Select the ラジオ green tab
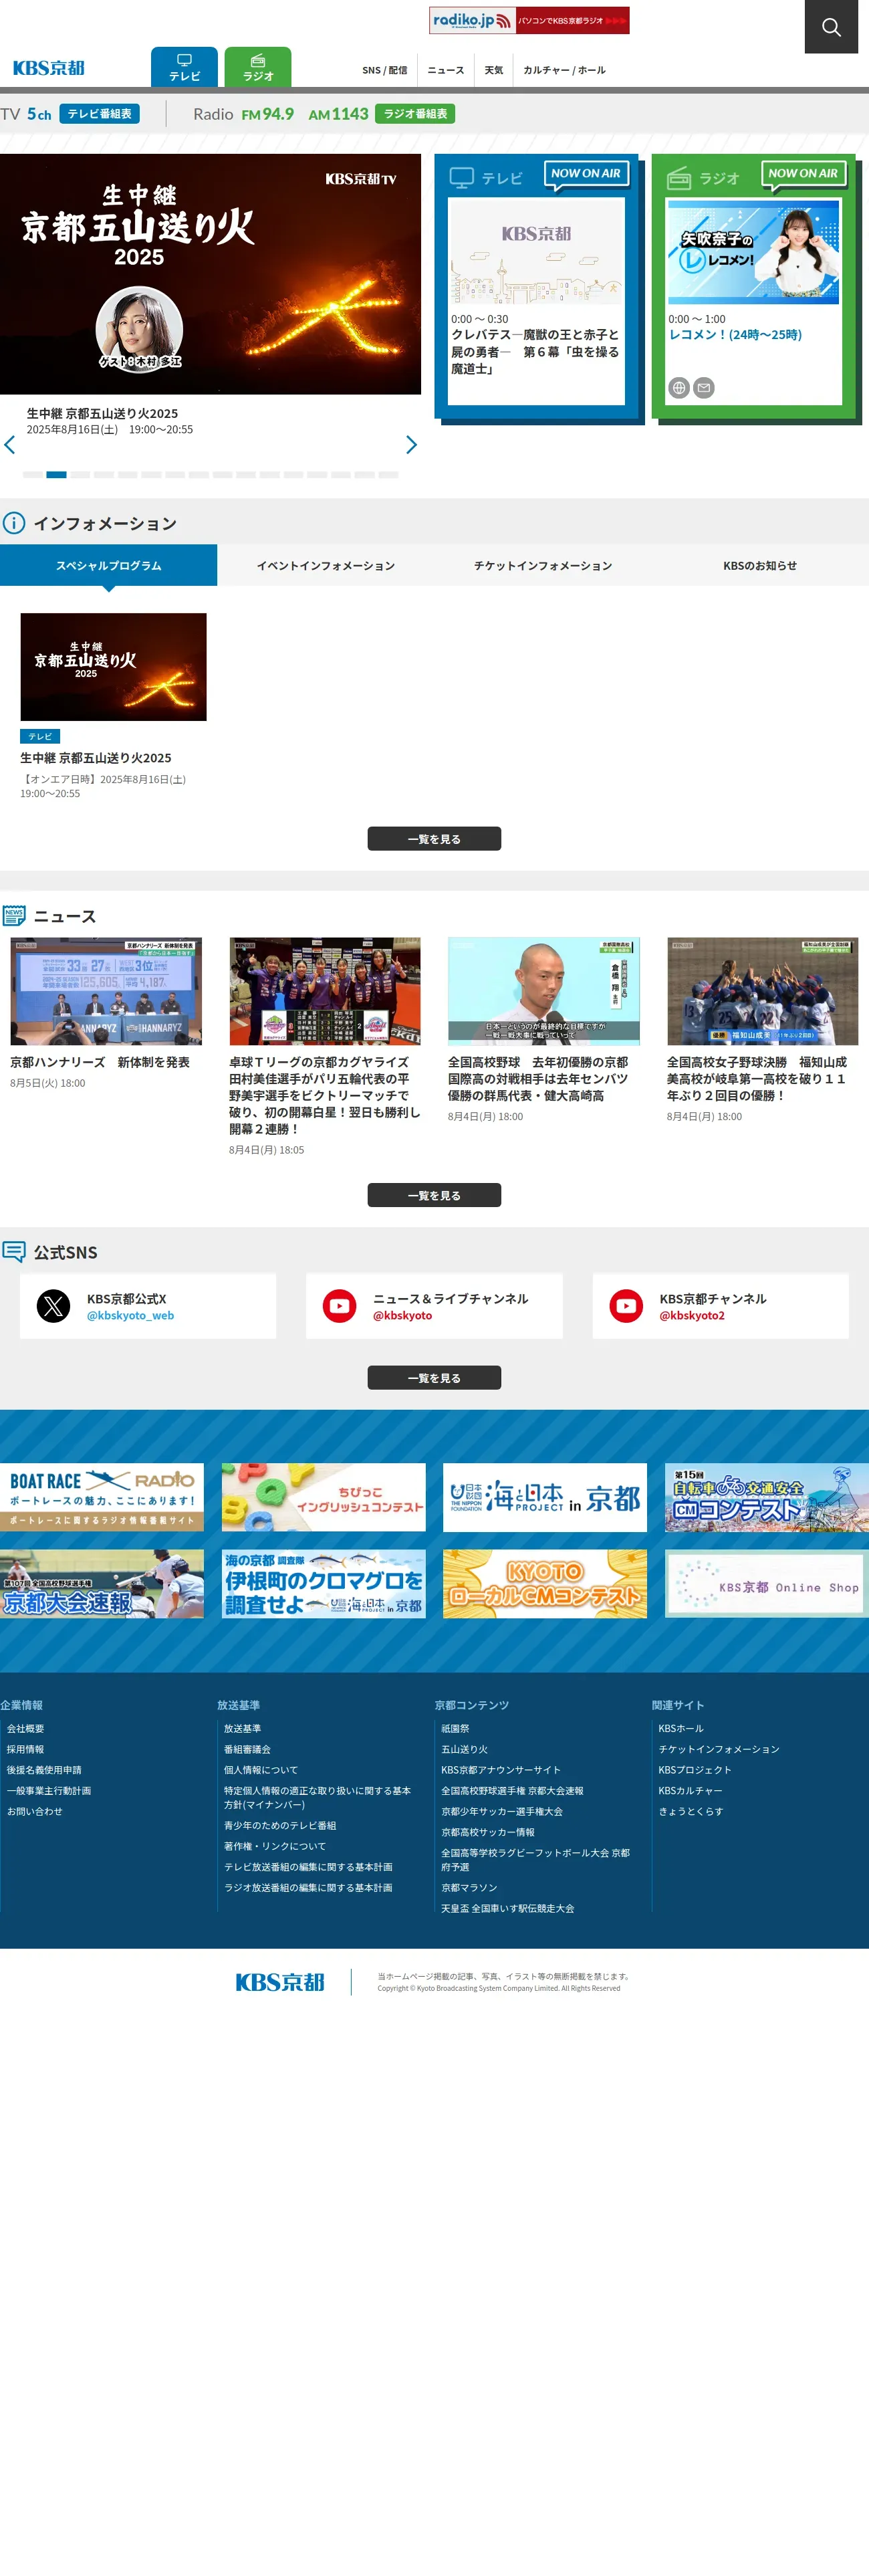 click(x=258, y=67)
